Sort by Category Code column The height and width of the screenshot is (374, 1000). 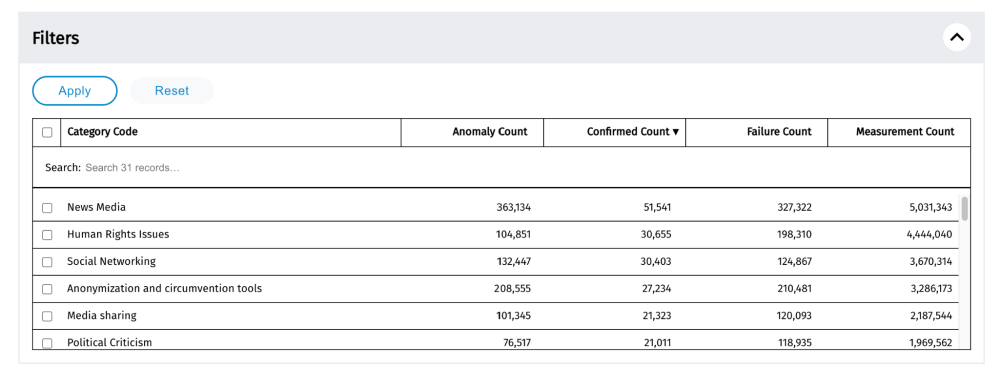103,132
